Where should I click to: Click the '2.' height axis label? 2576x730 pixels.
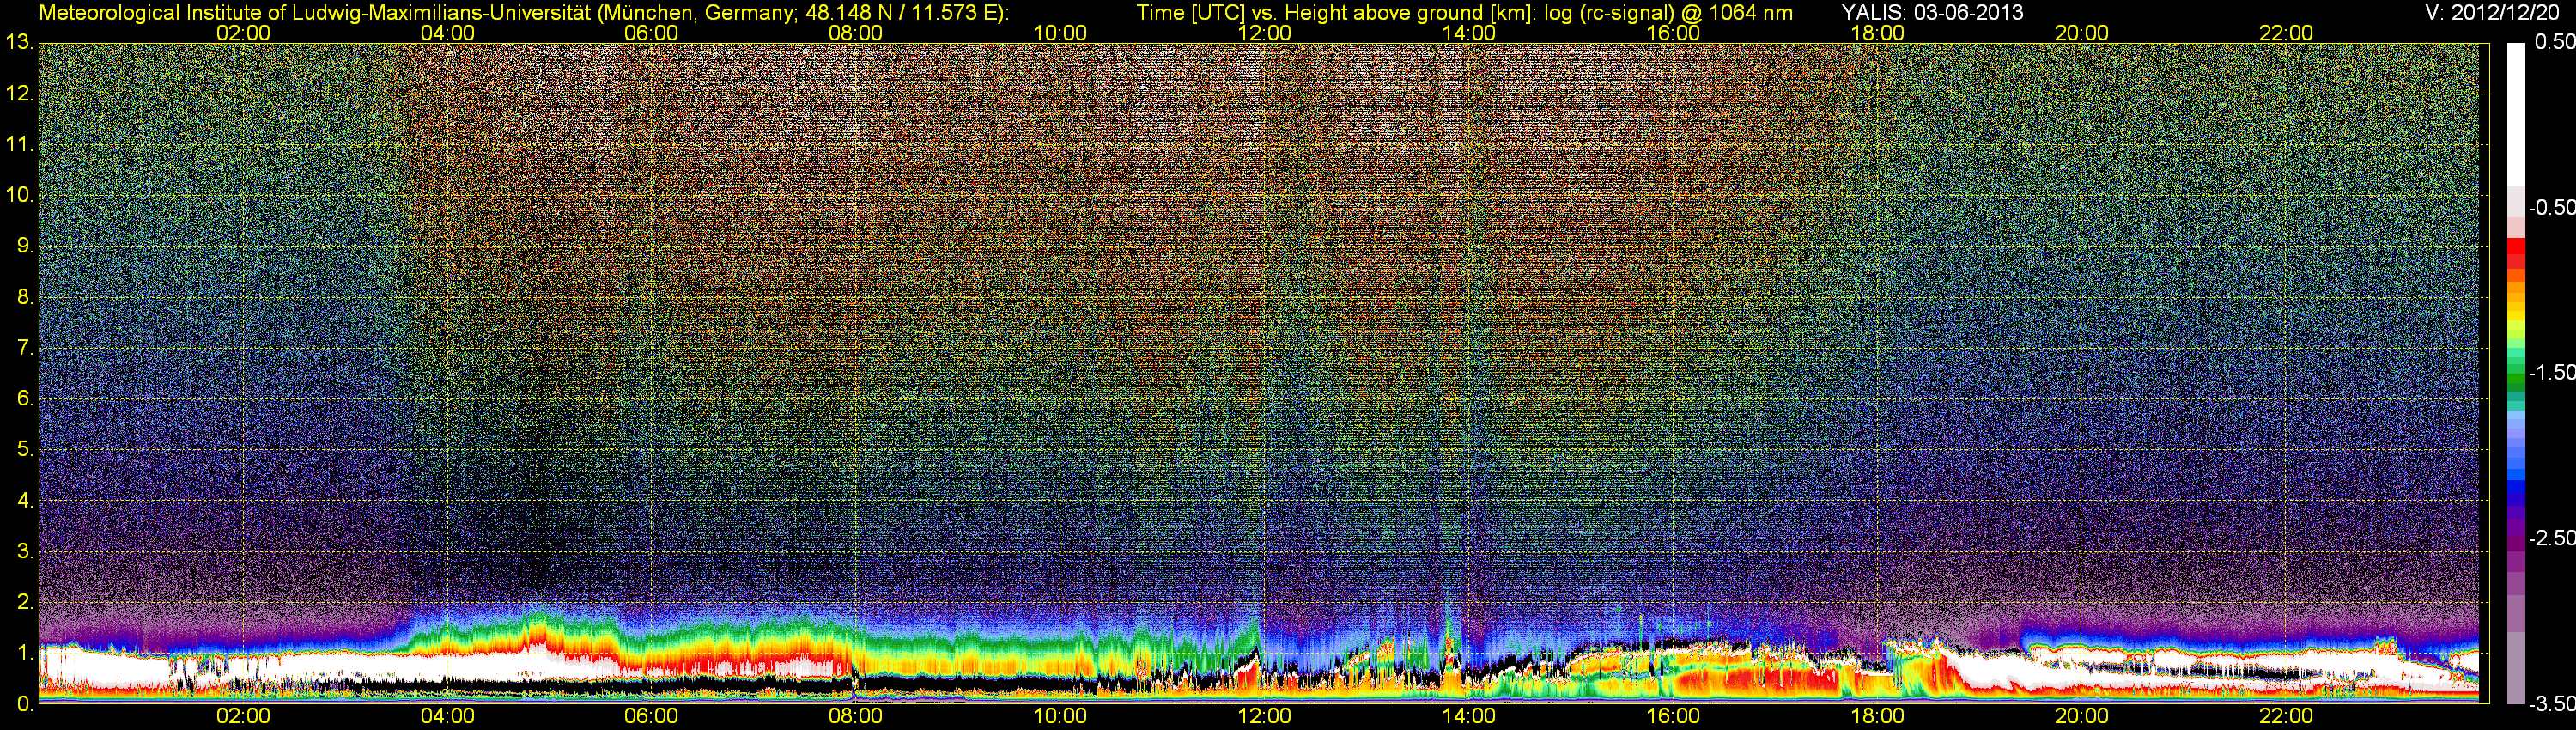coord(25,602)
